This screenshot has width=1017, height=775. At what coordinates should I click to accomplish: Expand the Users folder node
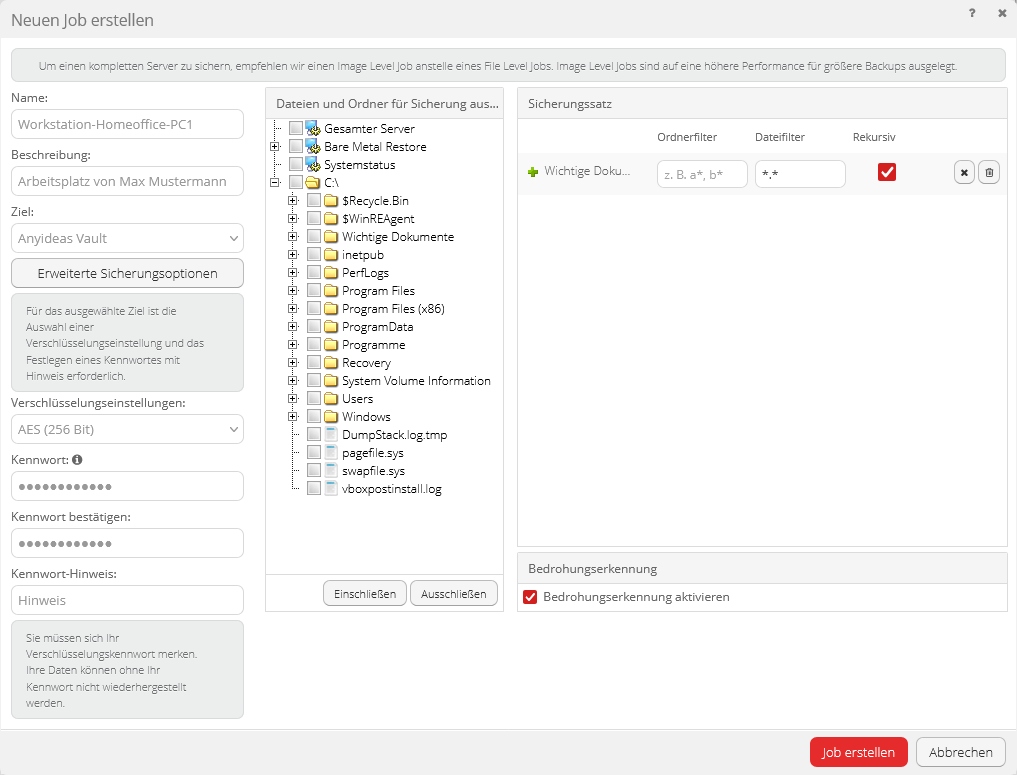[x=293, y=399]
